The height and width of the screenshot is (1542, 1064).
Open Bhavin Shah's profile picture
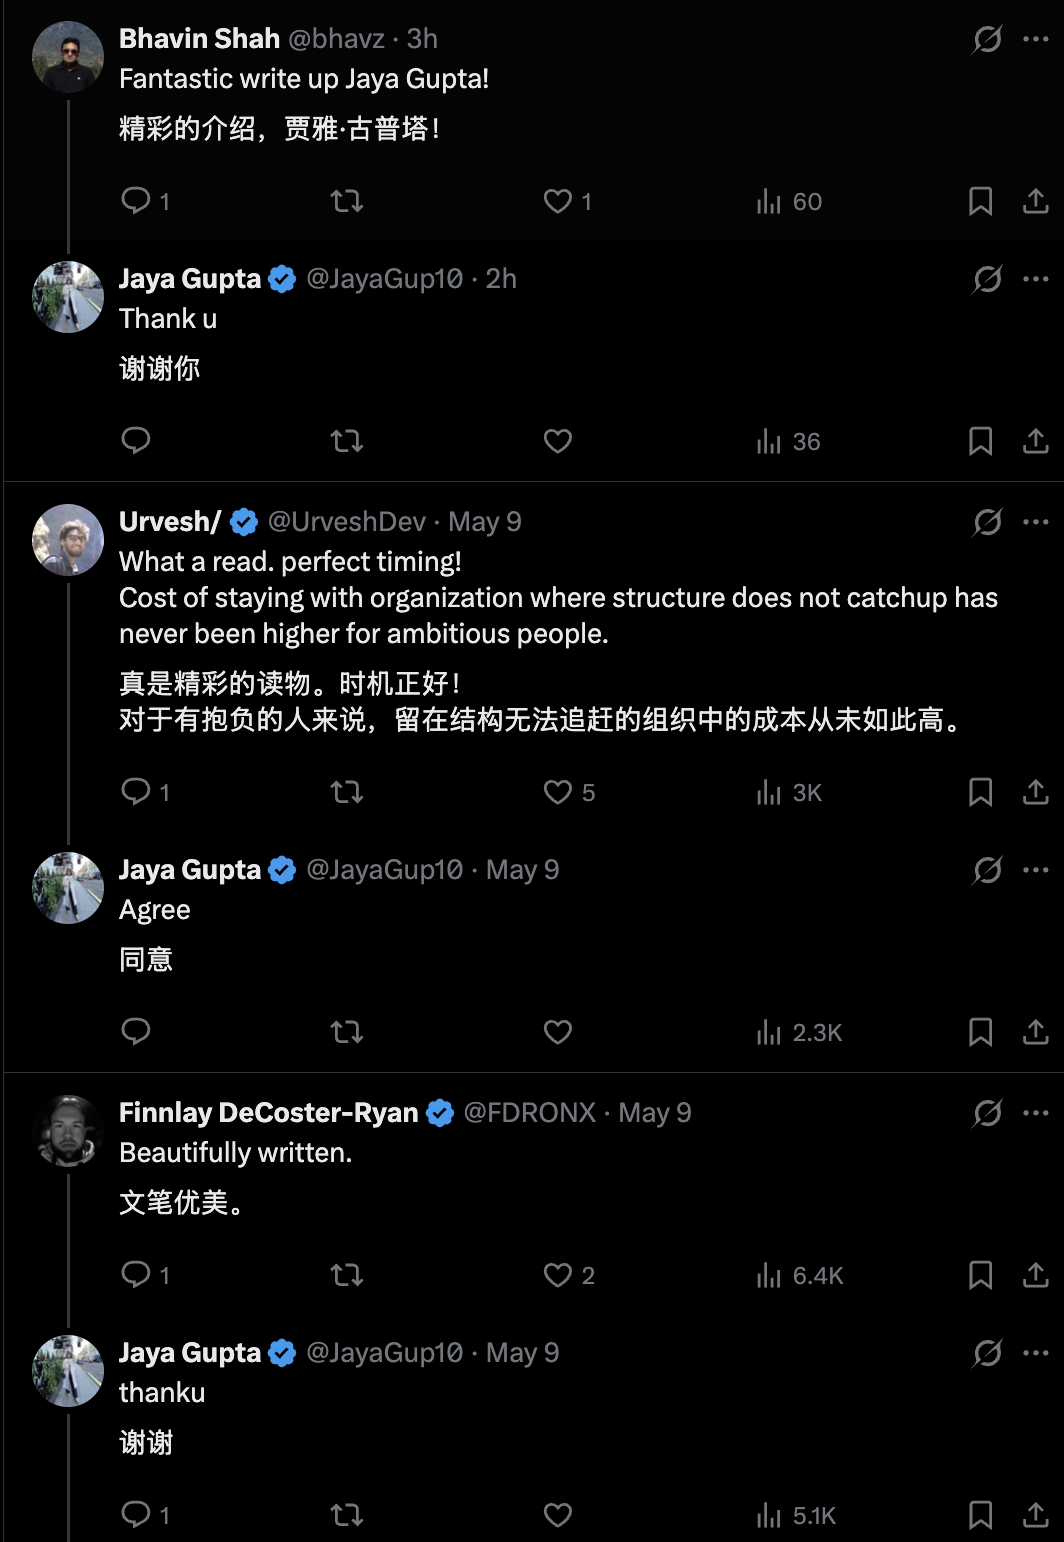pos(68,58)
